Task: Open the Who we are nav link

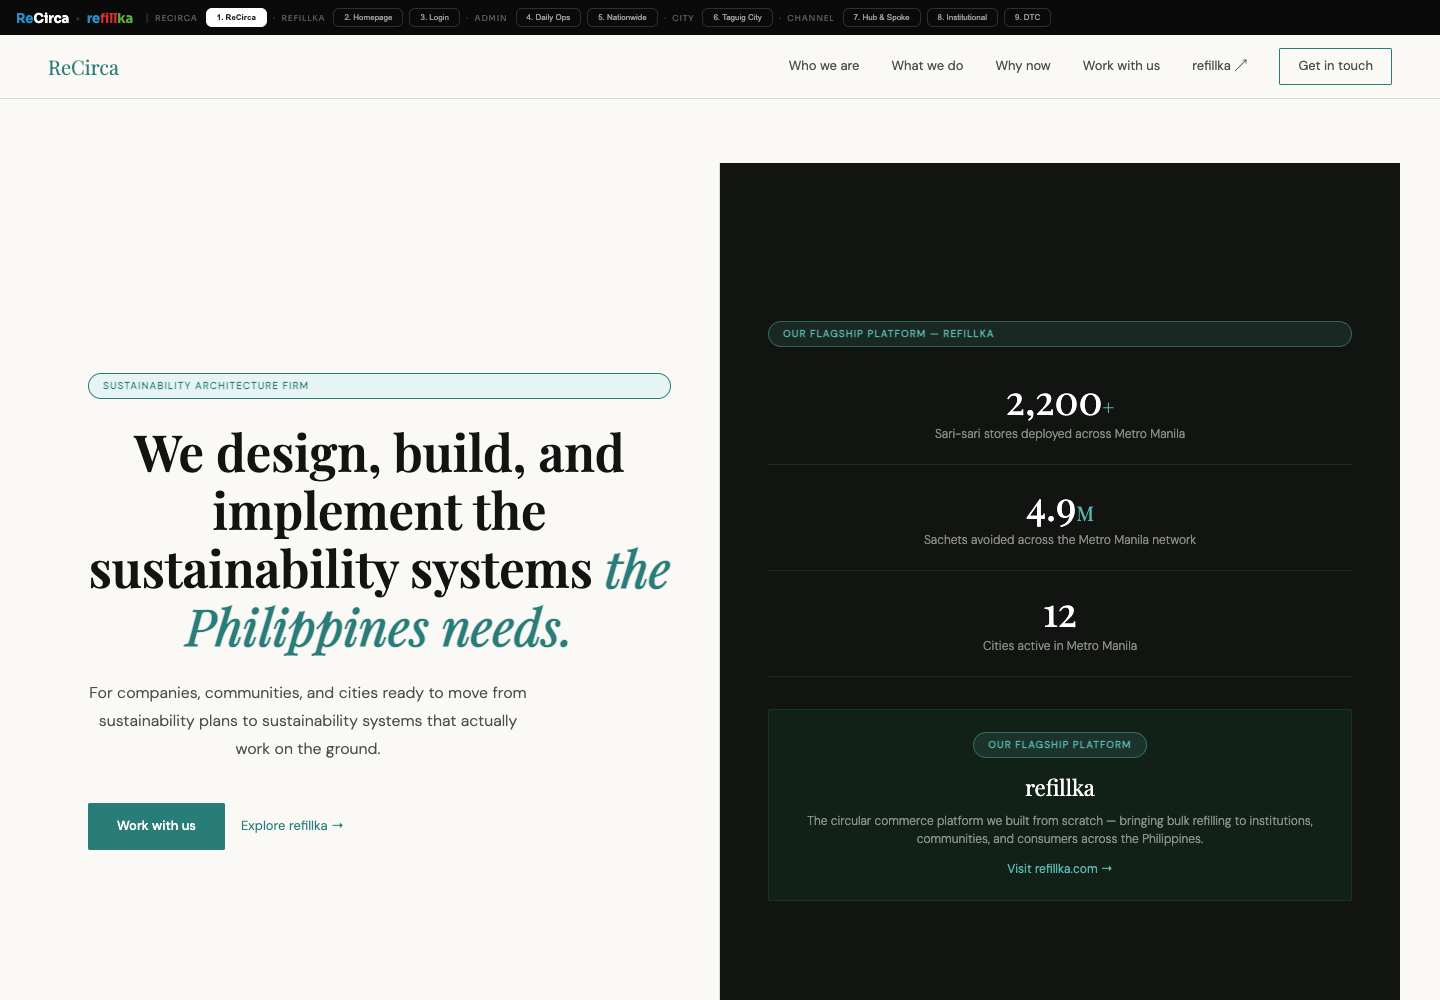Action: (824, 66)
